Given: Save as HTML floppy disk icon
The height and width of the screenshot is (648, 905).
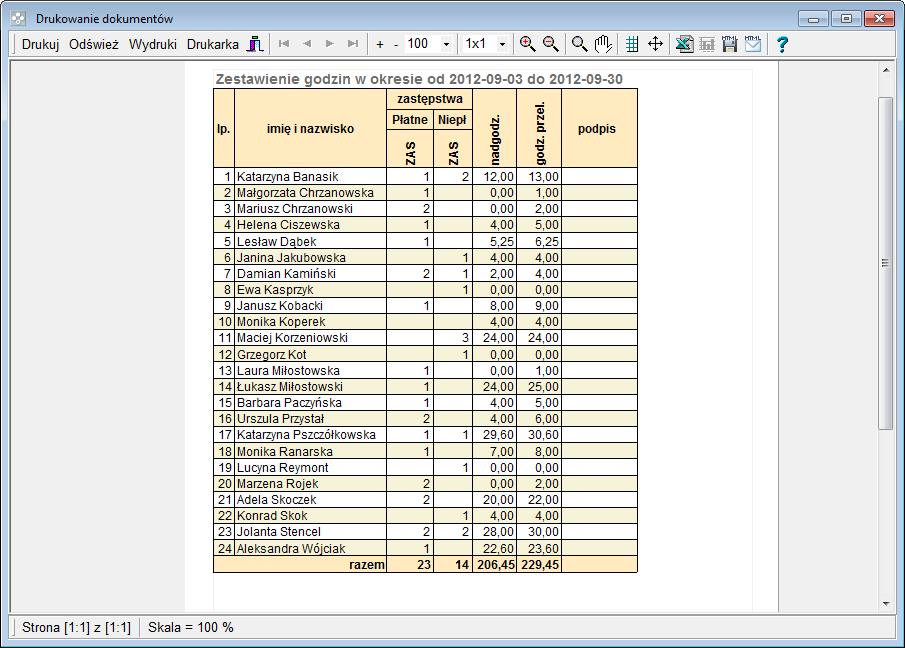Looking at the screenshot, I should click(x=730, y=44).
